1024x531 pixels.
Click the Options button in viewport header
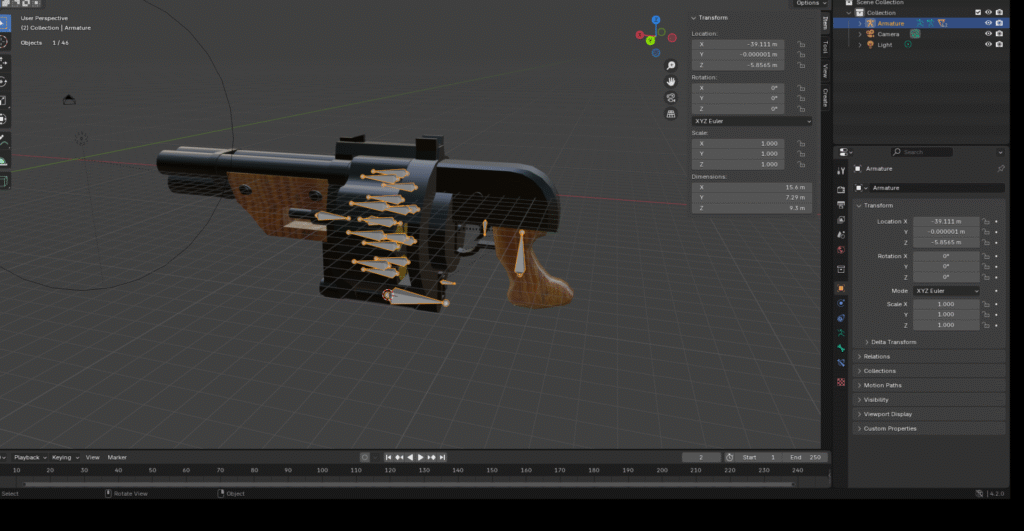(x=807, y=3)
